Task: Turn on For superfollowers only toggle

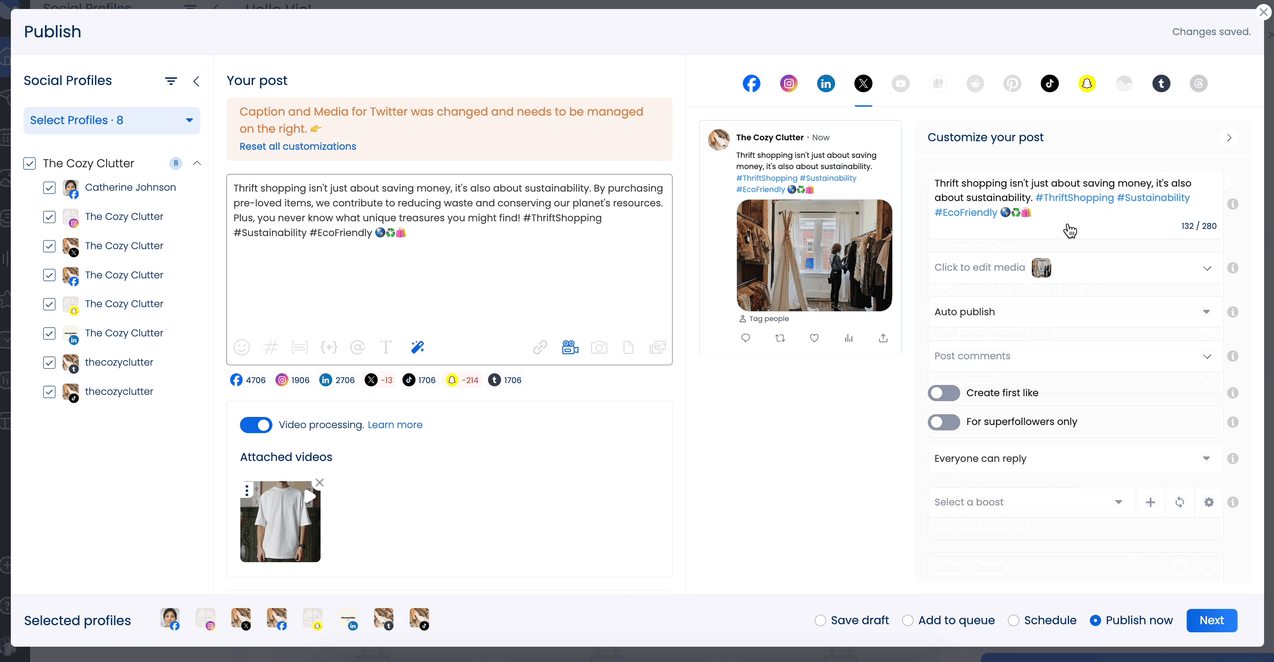Action: [x=943, y=421]
